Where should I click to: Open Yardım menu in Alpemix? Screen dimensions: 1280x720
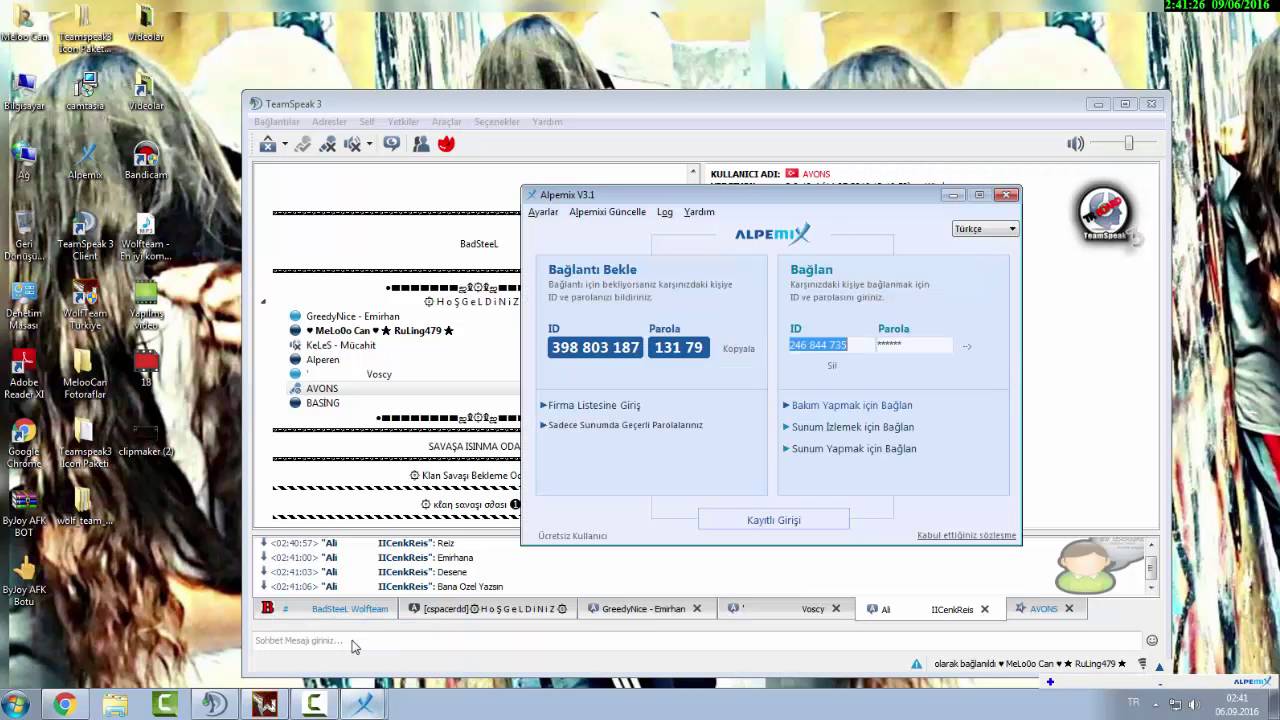coord(699,212)
